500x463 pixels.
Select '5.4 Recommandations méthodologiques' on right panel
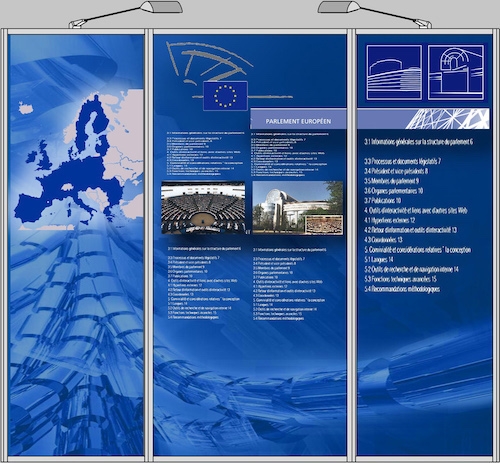pyautogui.click(x=402, y=289)
